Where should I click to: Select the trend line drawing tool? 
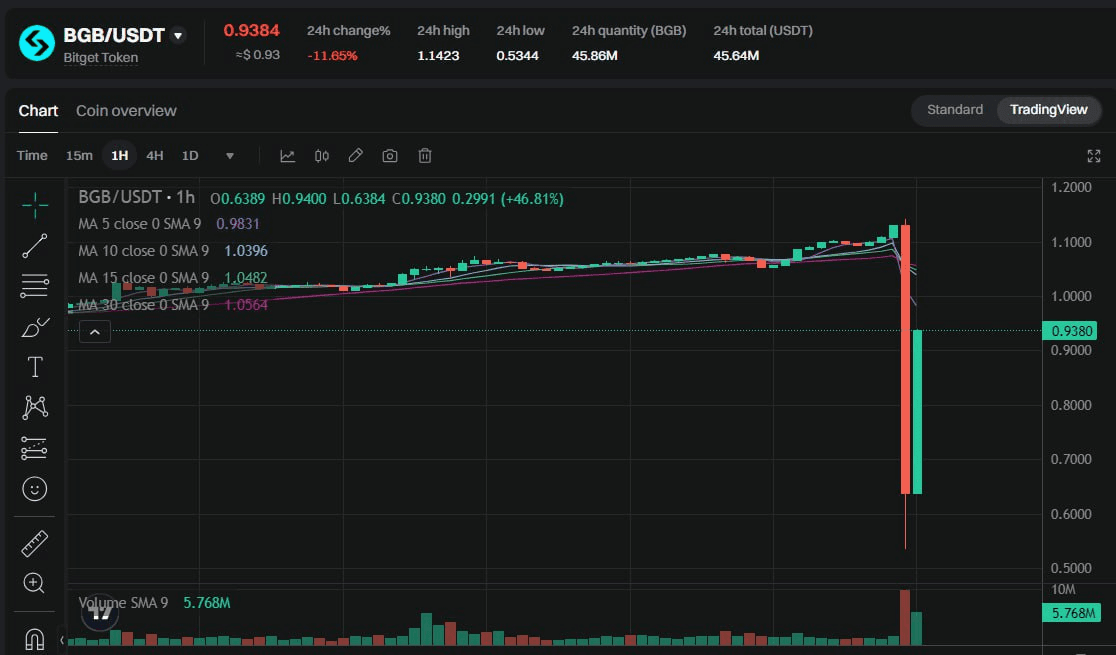pyautogui.click(x=34, y=246)
